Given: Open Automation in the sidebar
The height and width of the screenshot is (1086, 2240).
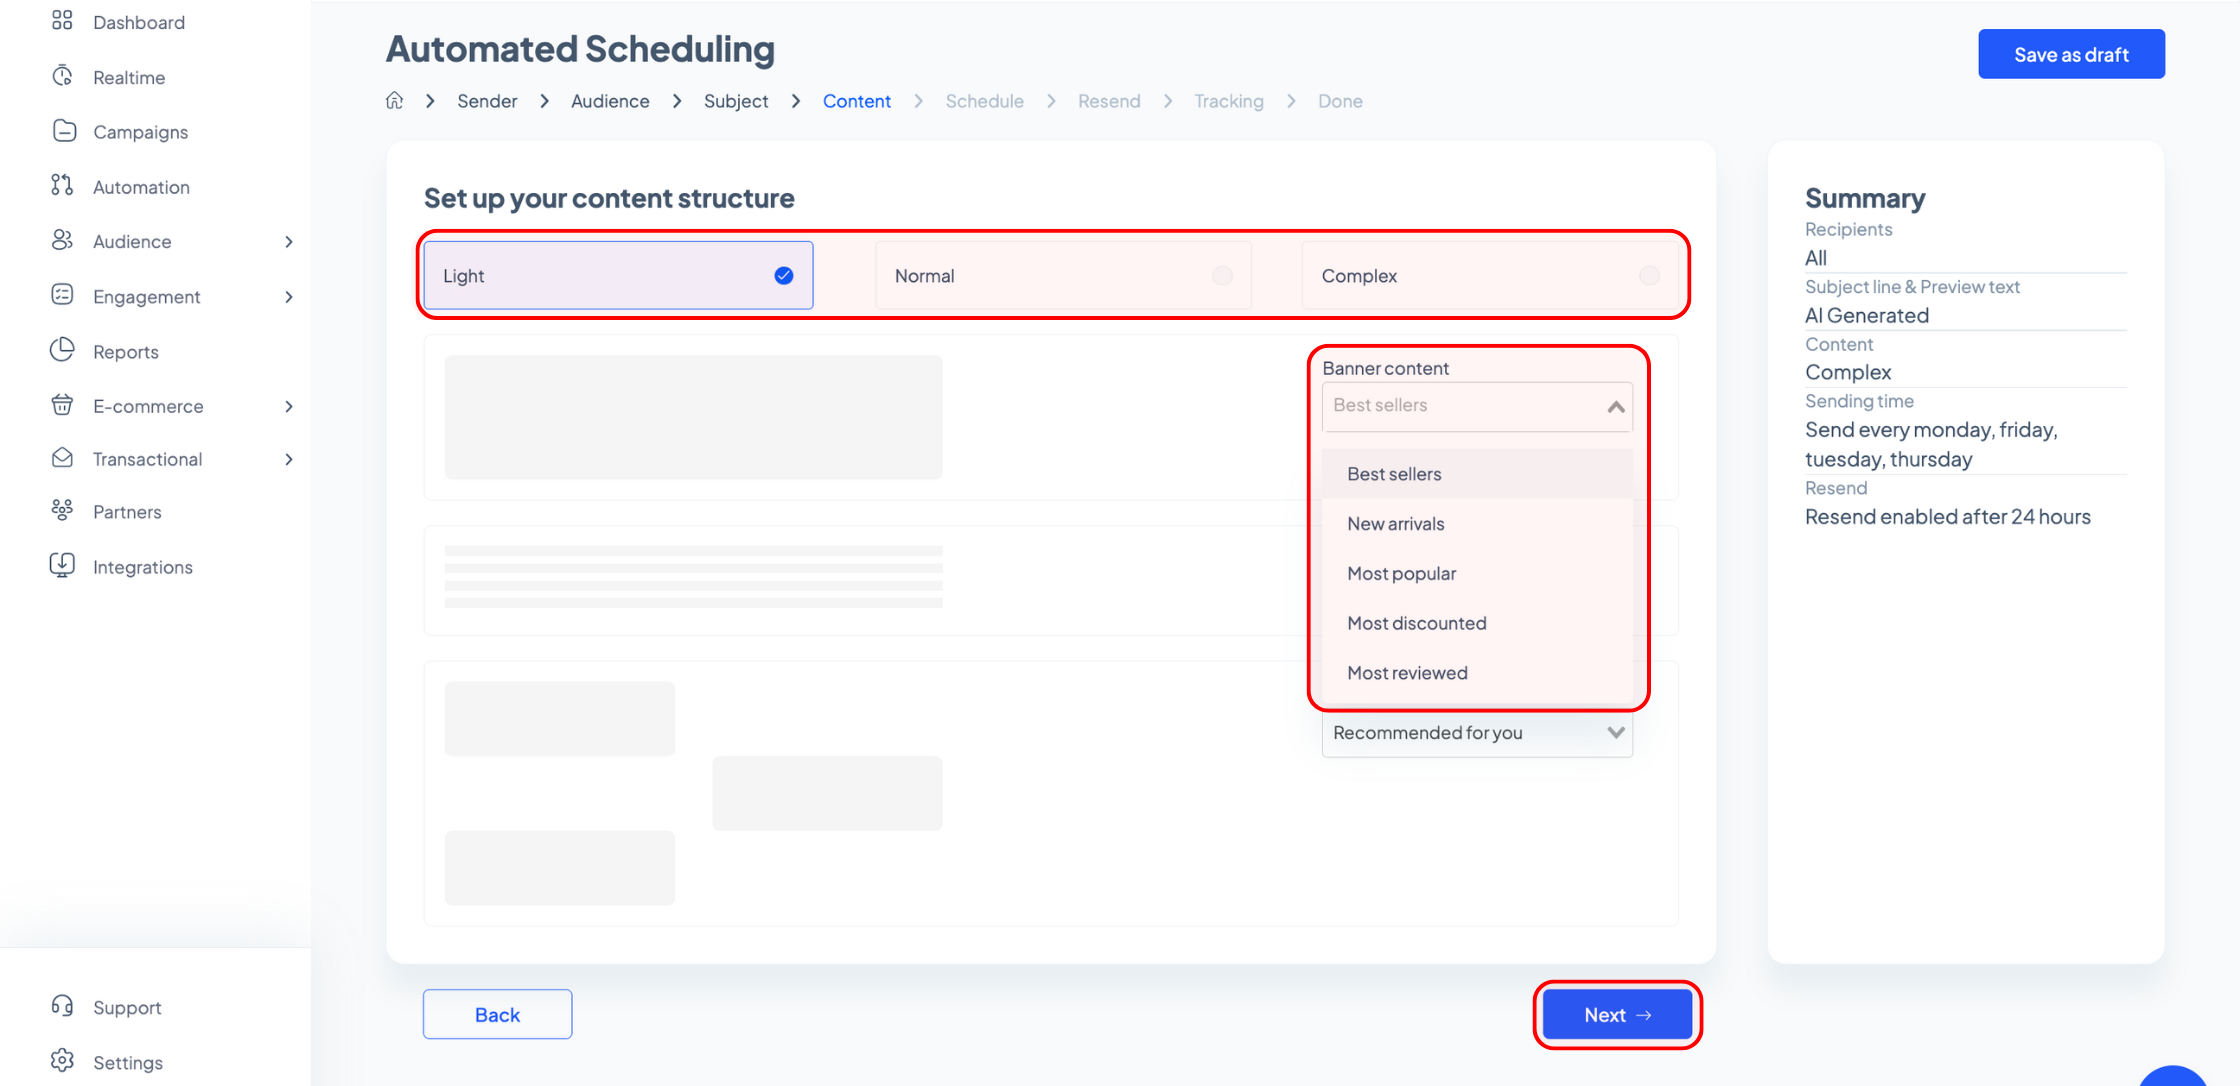Looking at the screenshot, I should click(x=141, y=187).
